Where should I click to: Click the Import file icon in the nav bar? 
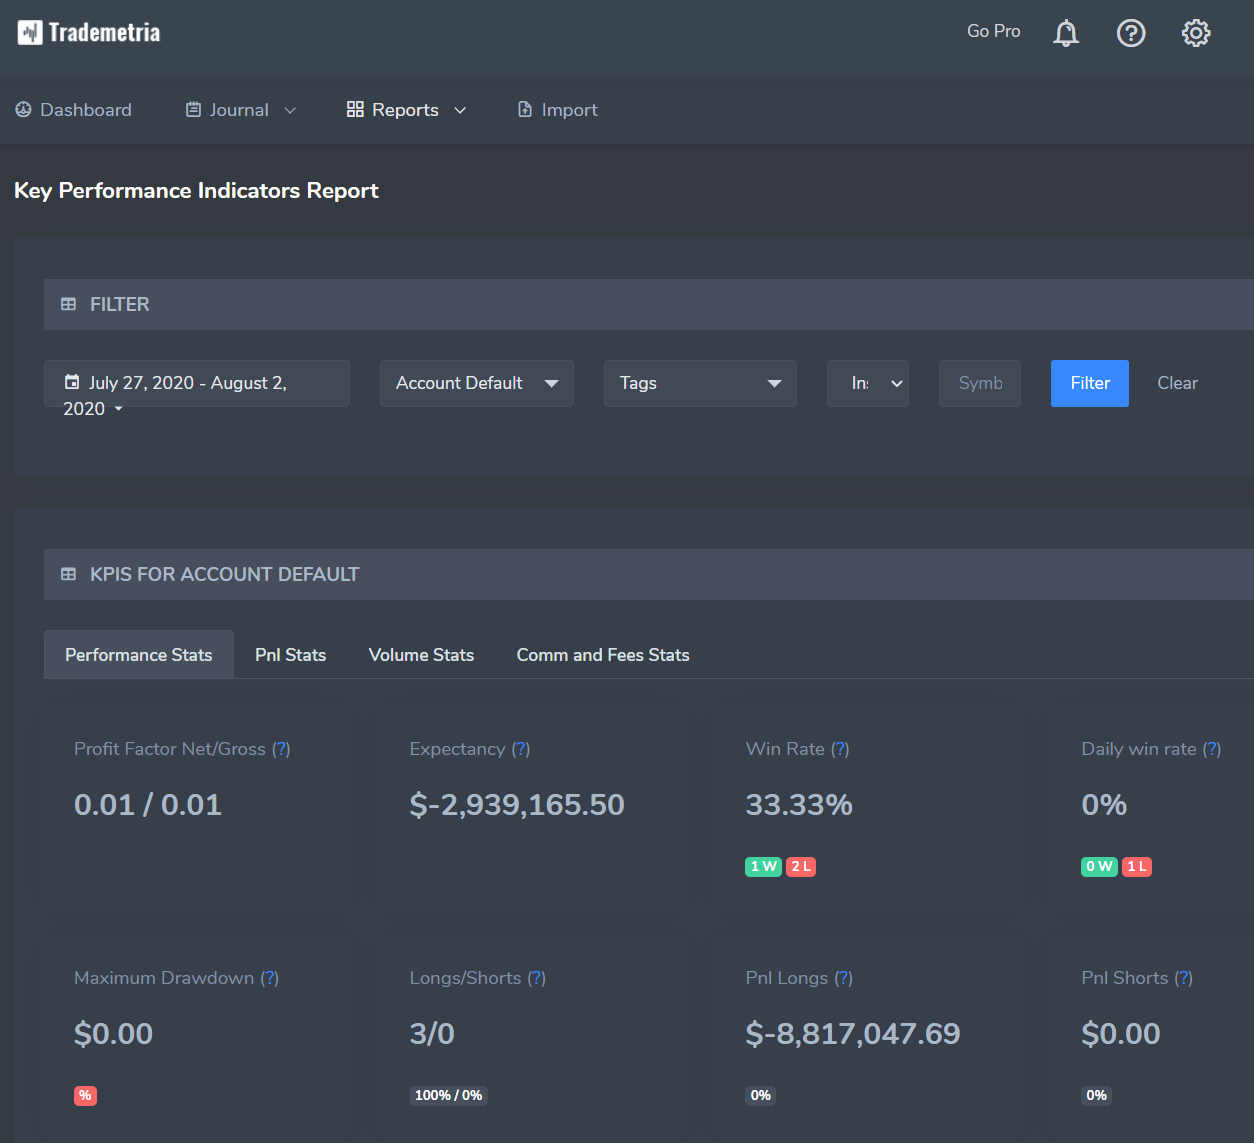click(525, 110)
